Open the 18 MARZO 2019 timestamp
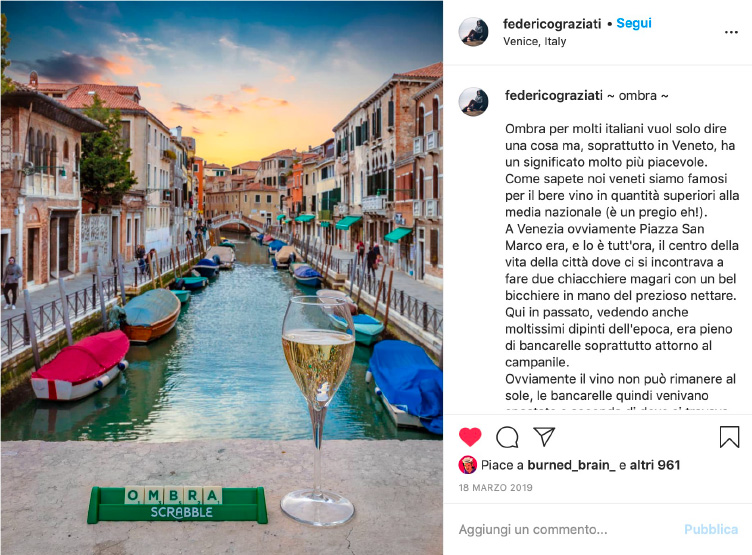752x555 pixels. point(495,487)
